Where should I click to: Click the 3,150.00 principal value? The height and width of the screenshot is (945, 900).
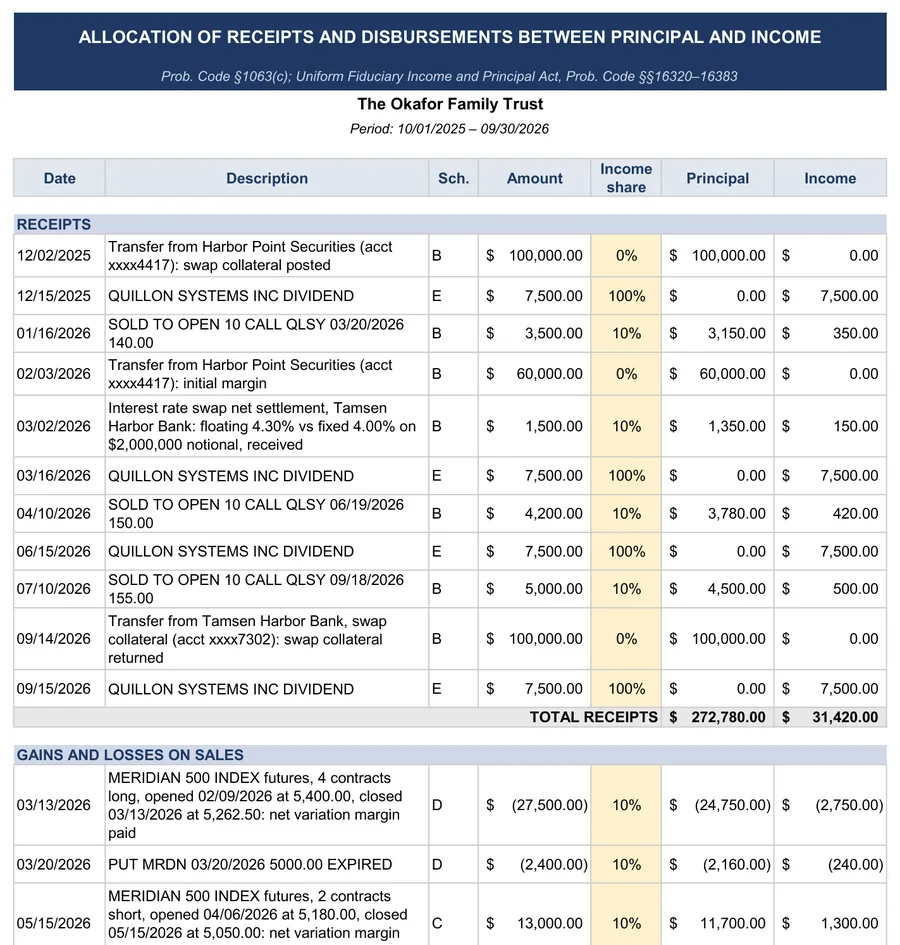point(737,333)
